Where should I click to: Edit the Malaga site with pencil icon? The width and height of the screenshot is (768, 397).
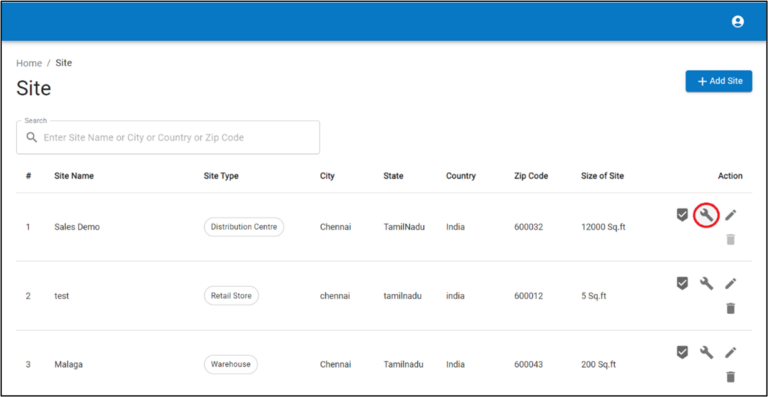coord(730,352)
